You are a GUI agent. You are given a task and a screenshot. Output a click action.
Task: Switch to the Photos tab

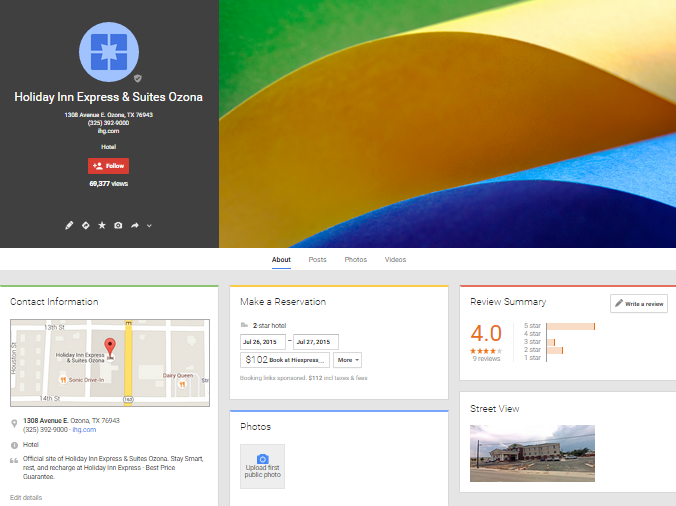click(355, 259)
